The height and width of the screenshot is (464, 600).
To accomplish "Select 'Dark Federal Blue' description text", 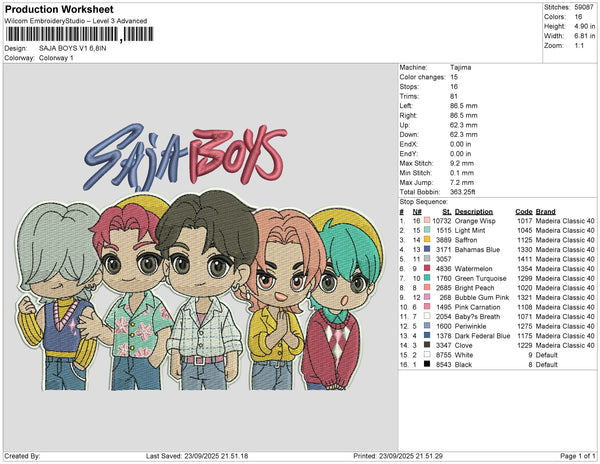I will [x=482, y=335].
